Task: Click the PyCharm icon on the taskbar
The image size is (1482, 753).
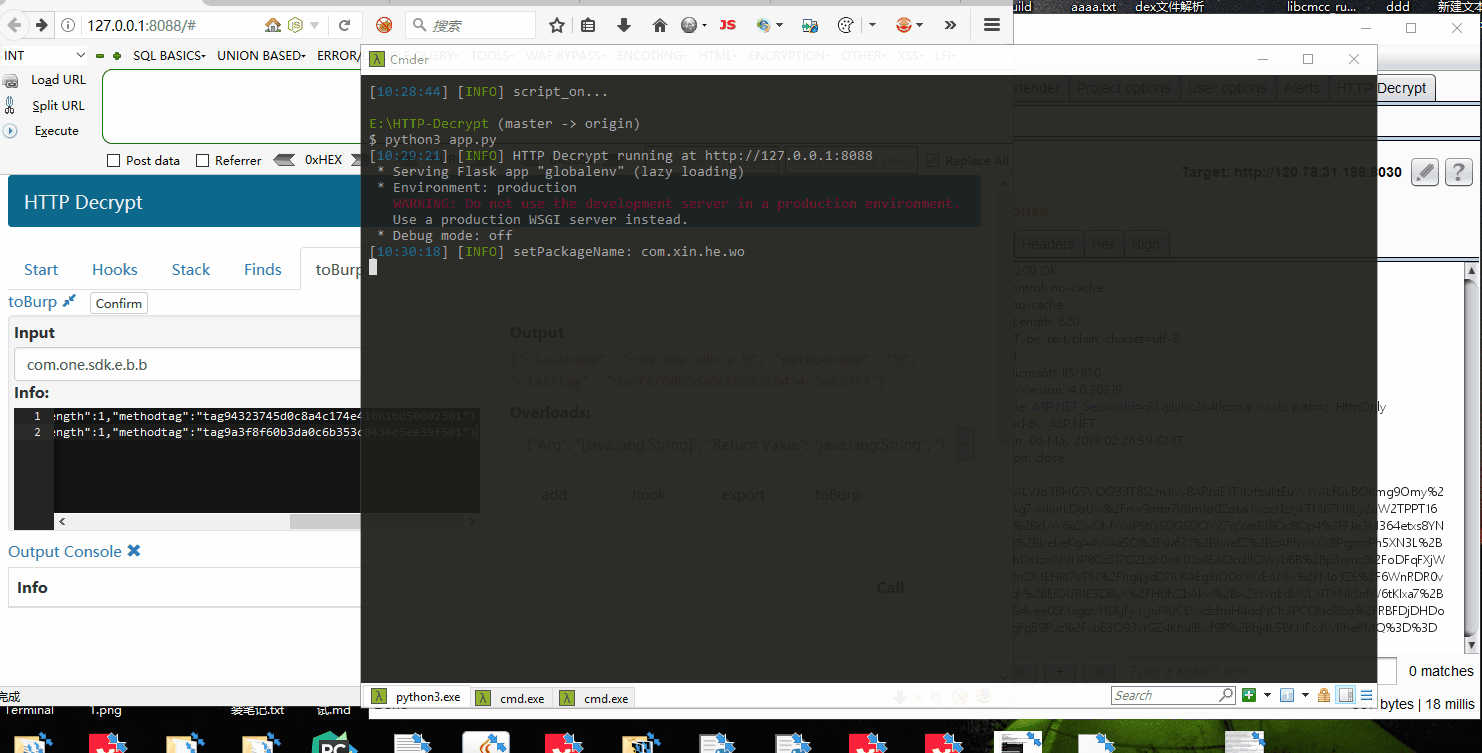Action: click(x=335, y=742)
